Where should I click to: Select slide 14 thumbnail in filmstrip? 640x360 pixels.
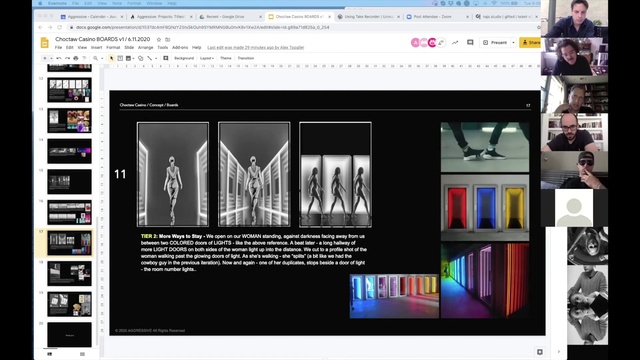pyautogui.click(x=69, y=151)
